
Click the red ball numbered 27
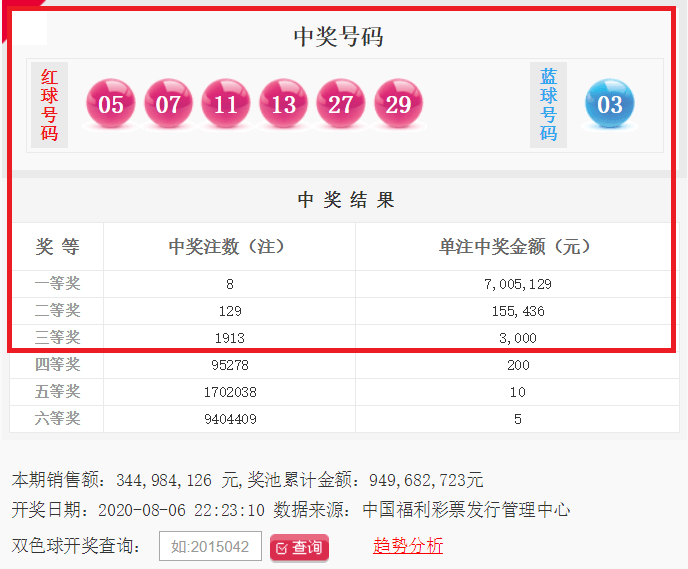[x=340, y=104]
